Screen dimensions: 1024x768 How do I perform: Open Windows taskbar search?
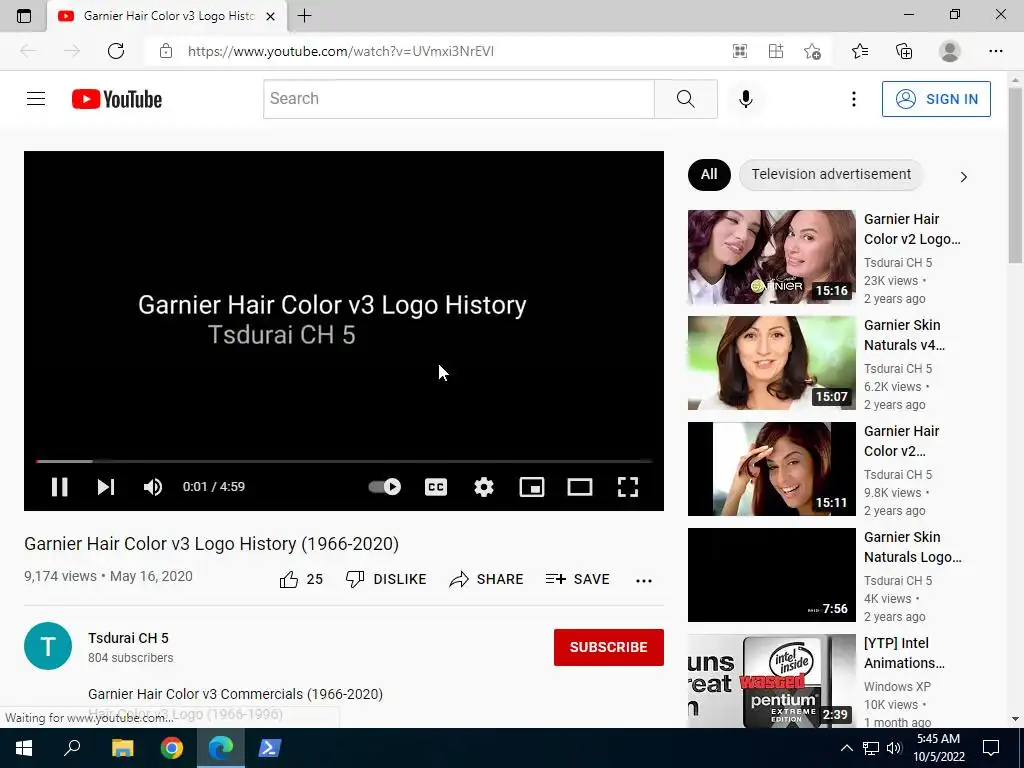click(x=72, y=748)
